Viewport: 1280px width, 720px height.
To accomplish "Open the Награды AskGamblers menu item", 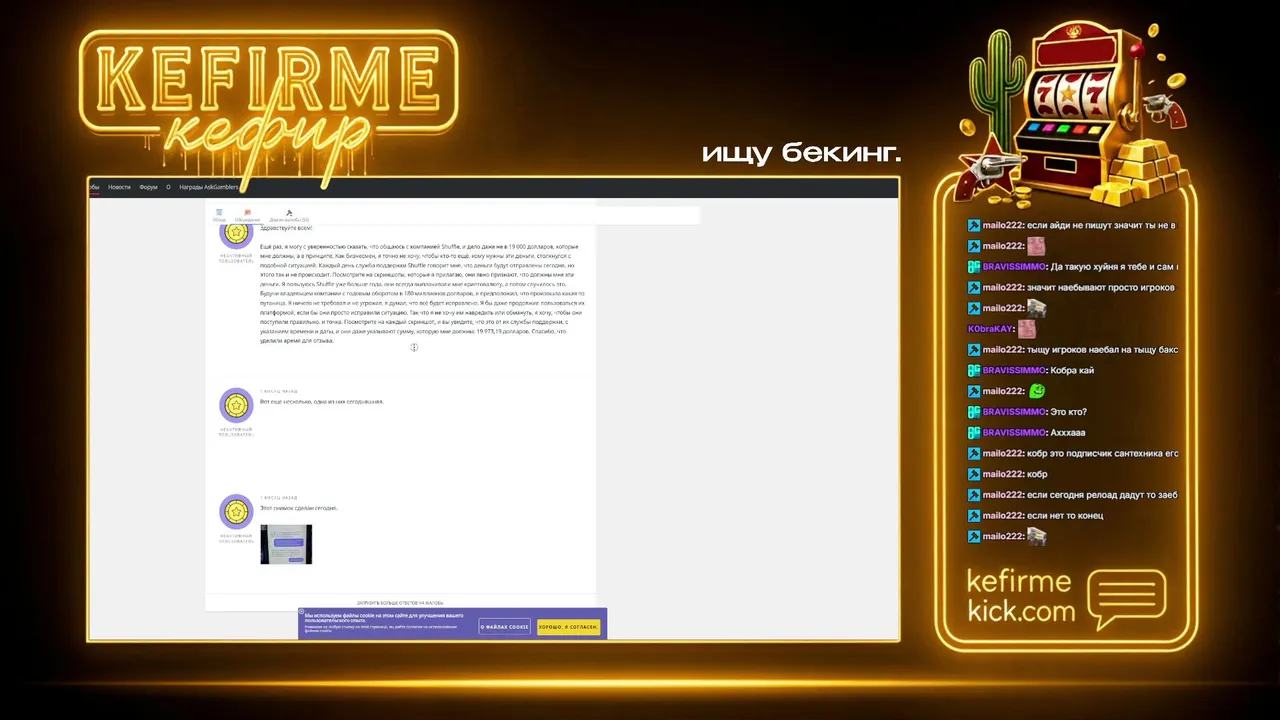I will point(209,187).
